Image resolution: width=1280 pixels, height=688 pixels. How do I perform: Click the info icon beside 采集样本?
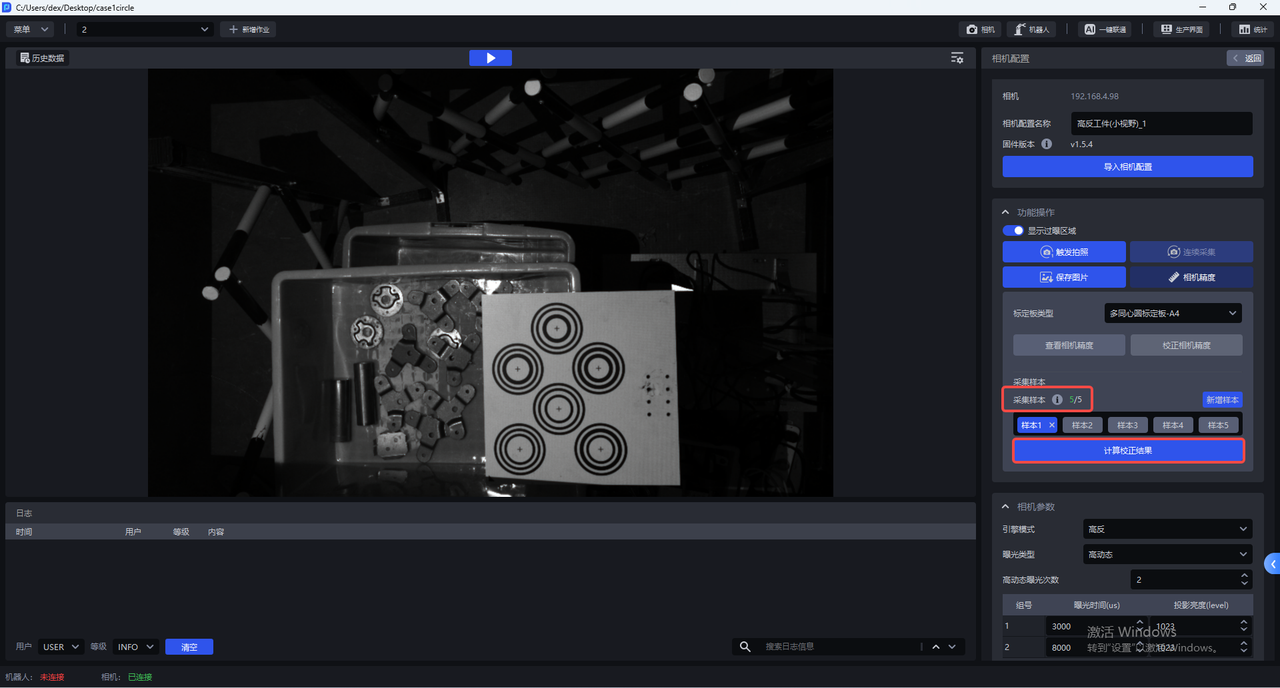[1057, 400]
